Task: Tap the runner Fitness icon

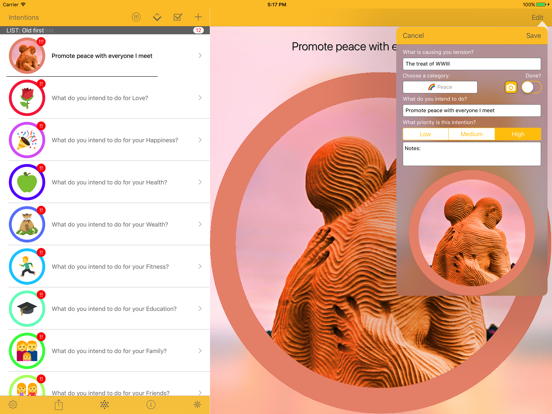Action: (x=27, y=266)
